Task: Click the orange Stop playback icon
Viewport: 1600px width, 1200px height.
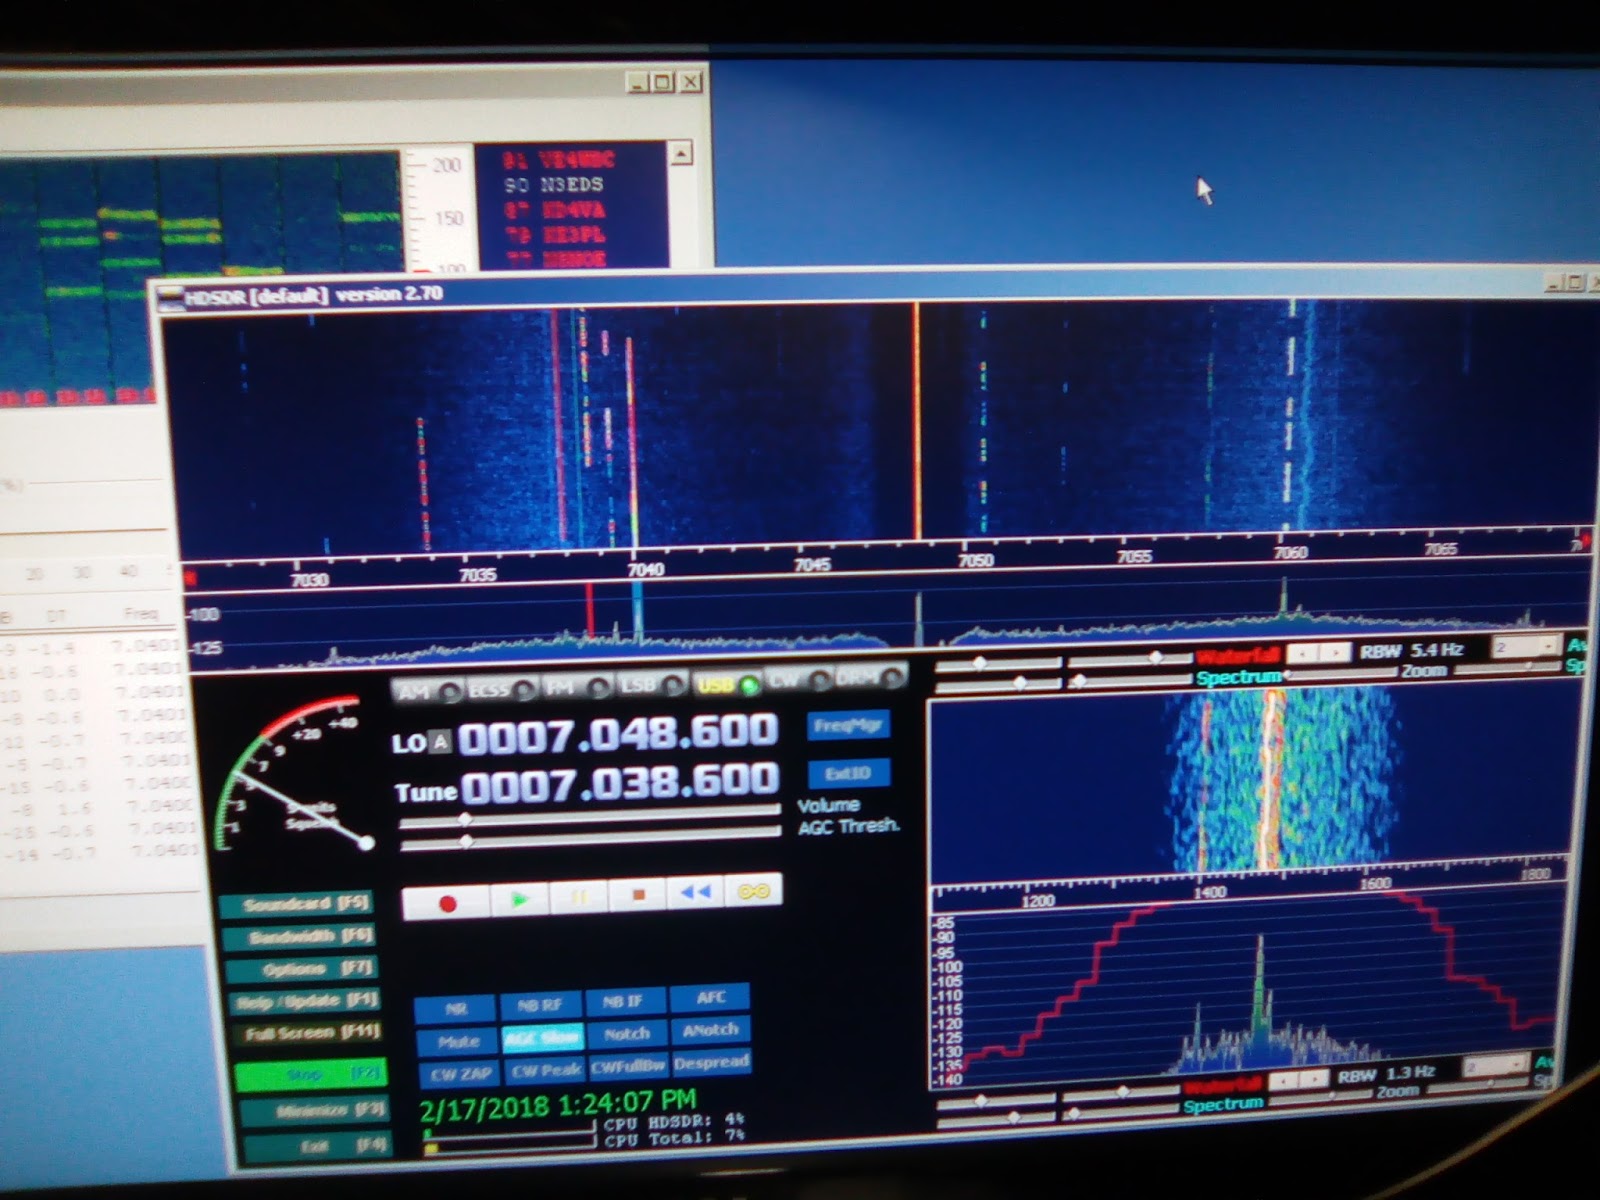Action: click(x=639, y=896)
